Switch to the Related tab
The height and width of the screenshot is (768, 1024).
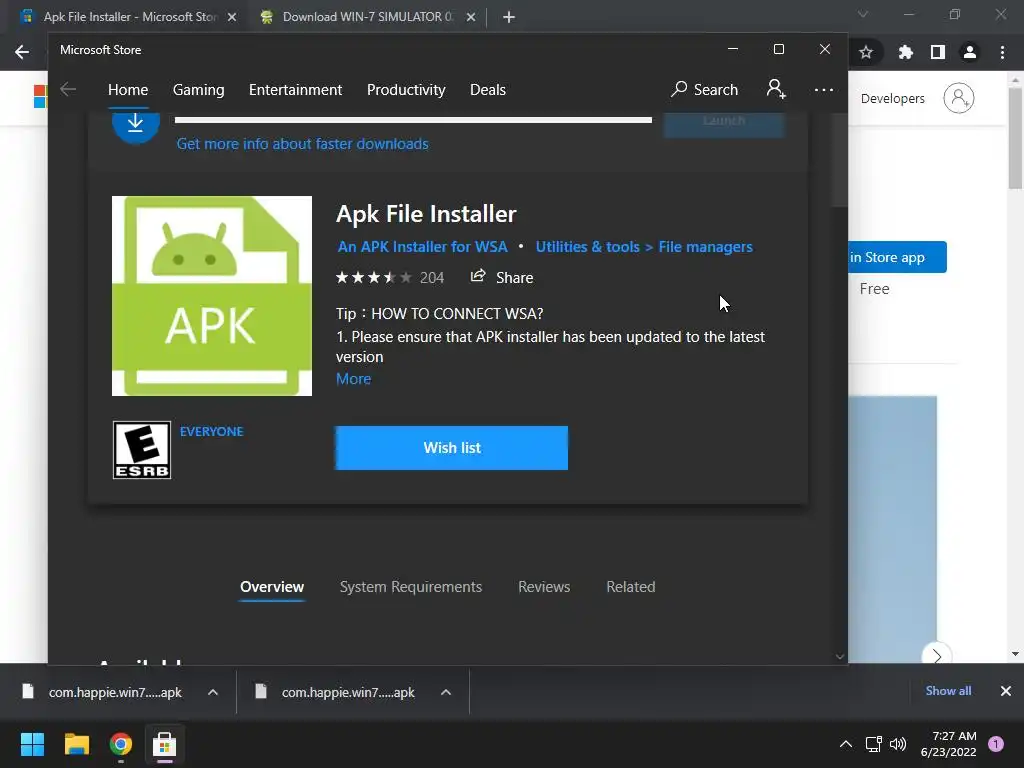pos(631,586)
